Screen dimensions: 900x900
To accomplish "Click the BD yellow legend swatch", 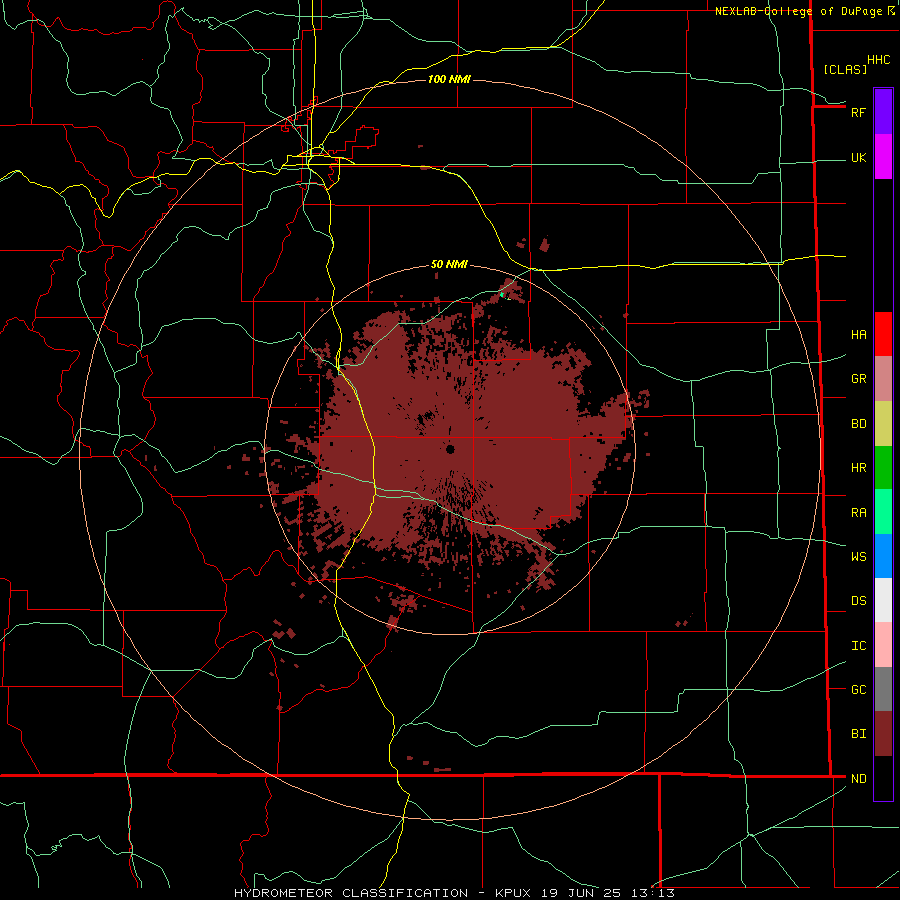I will pyautogui.click(x=883, y=423).
